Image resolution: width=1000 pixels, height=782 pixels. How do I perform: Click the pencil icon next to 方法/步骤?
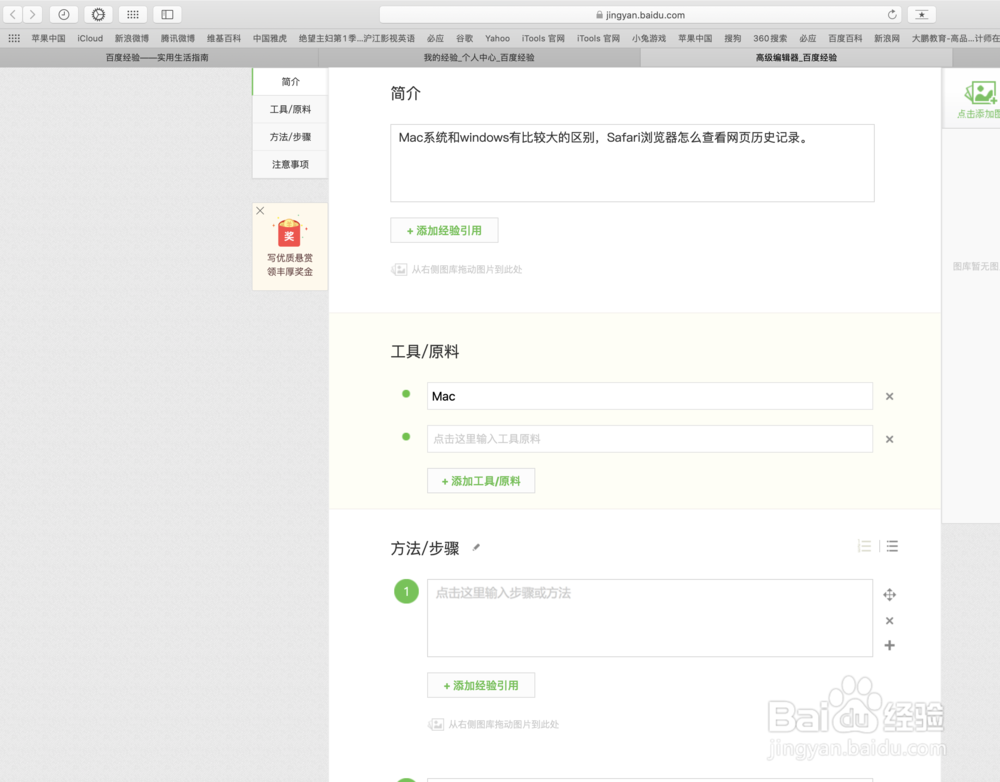click(x=476, y=548)
